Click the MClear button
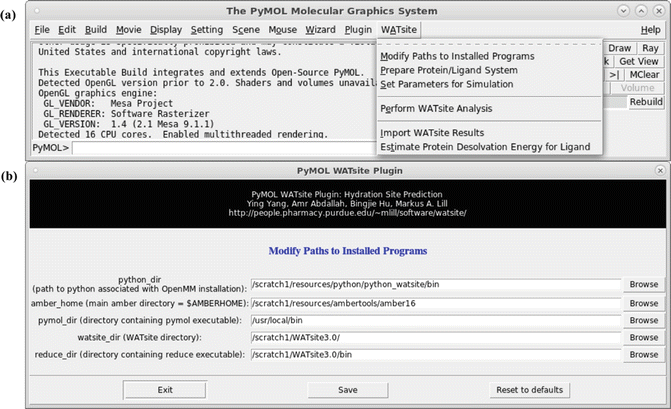The height and width of the screenshot is (409, 671). 644,74
